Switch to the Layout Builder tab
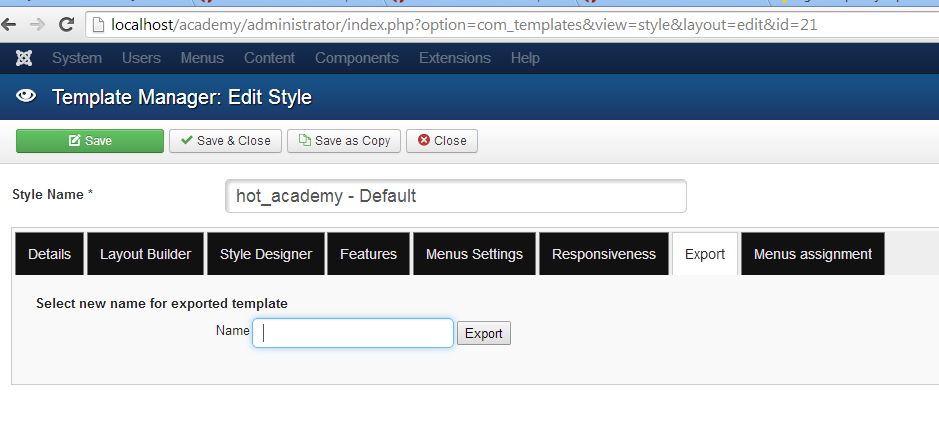Screen dimensions: 939x429 (146, 254)
